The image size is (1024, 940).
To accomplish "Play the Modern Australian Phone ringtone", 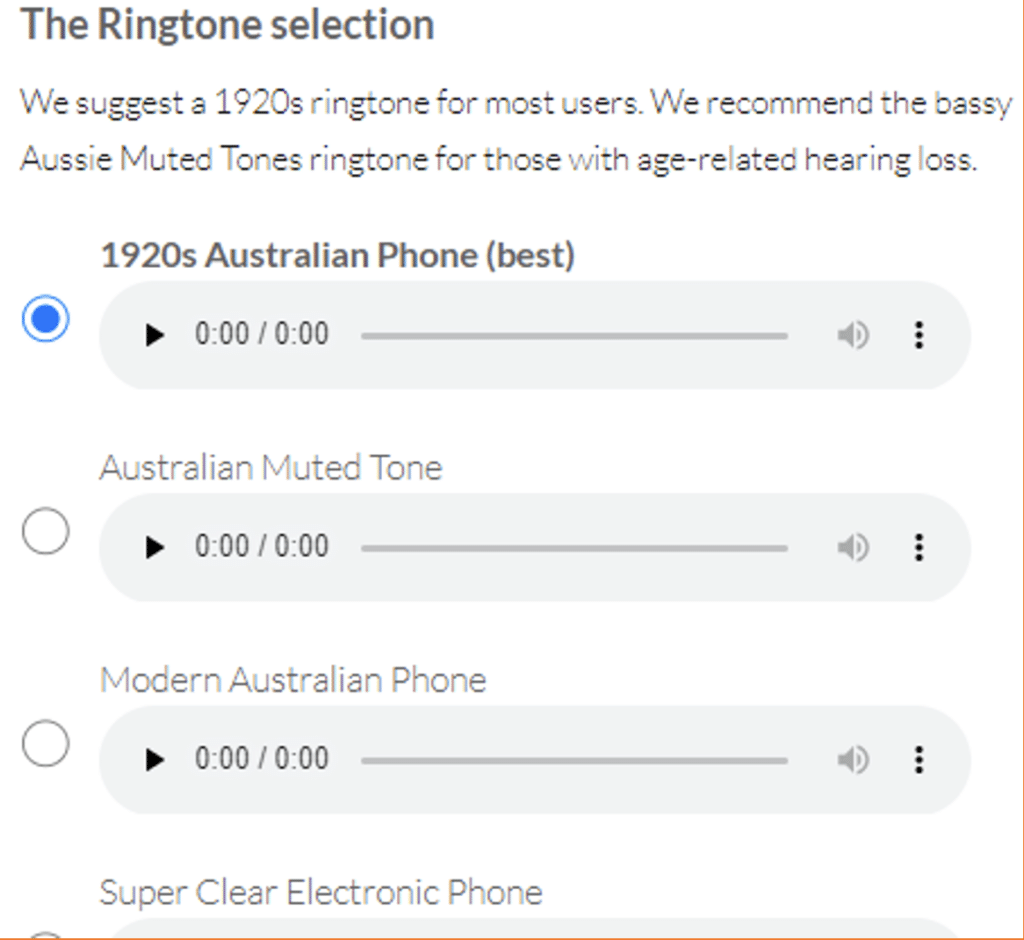I will click(155, 760).
